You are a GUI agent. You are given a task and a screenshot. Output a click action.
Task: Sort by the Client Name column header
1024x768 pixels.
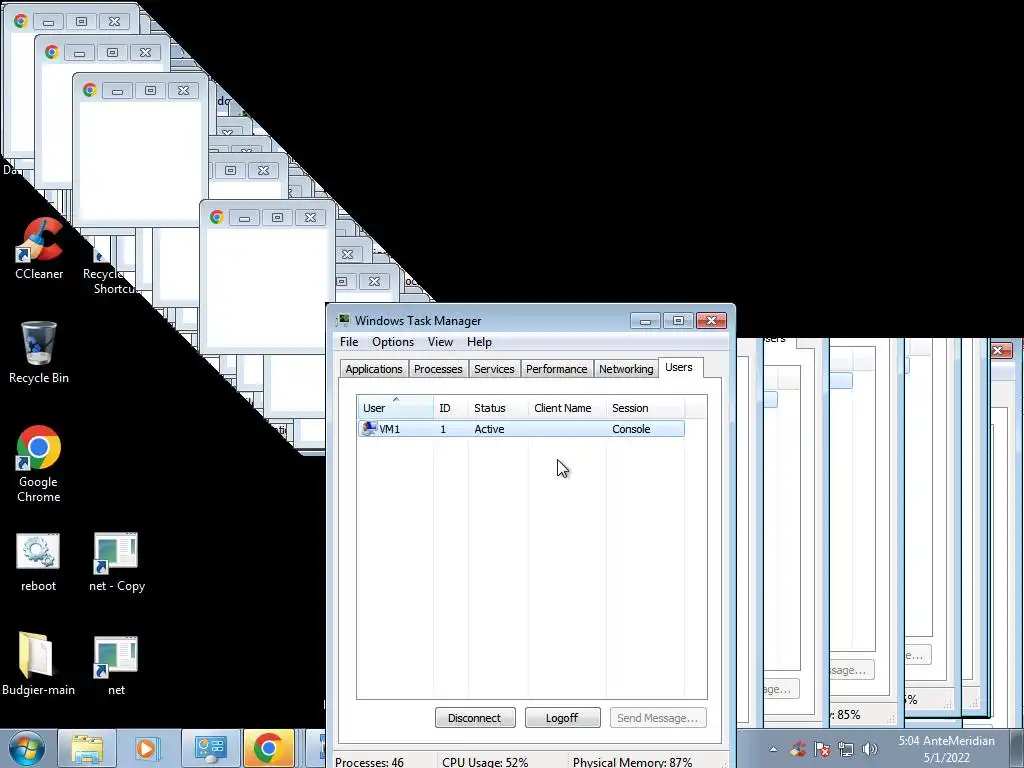click(568, 408)
